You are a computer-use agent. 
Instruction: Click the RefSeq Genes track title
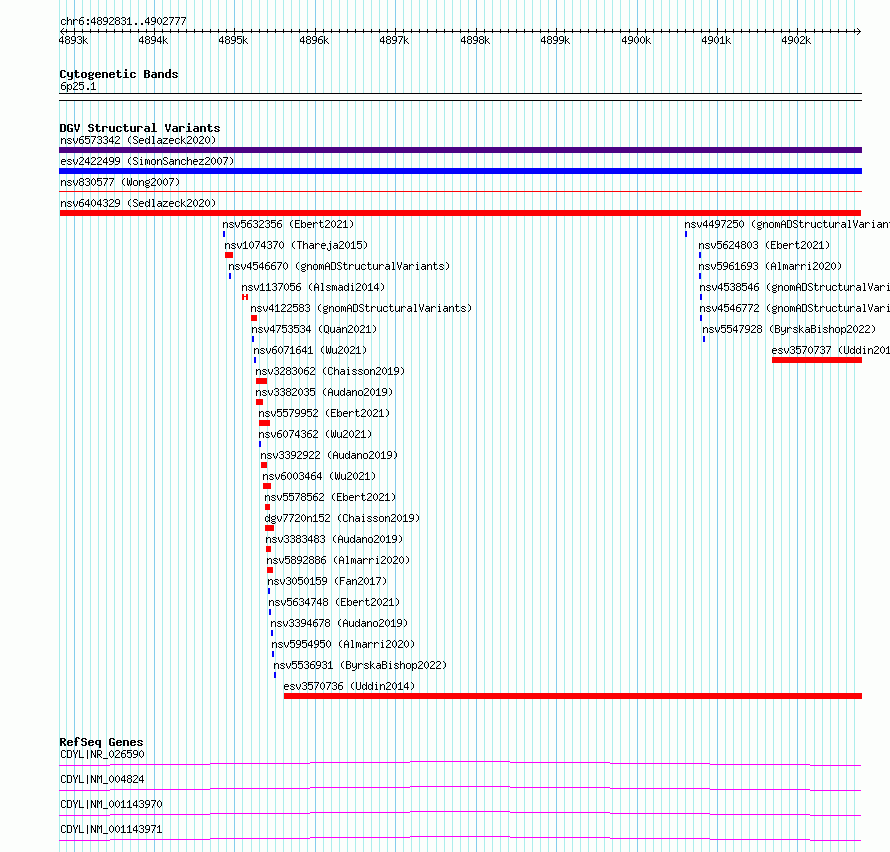click(101, 742)
